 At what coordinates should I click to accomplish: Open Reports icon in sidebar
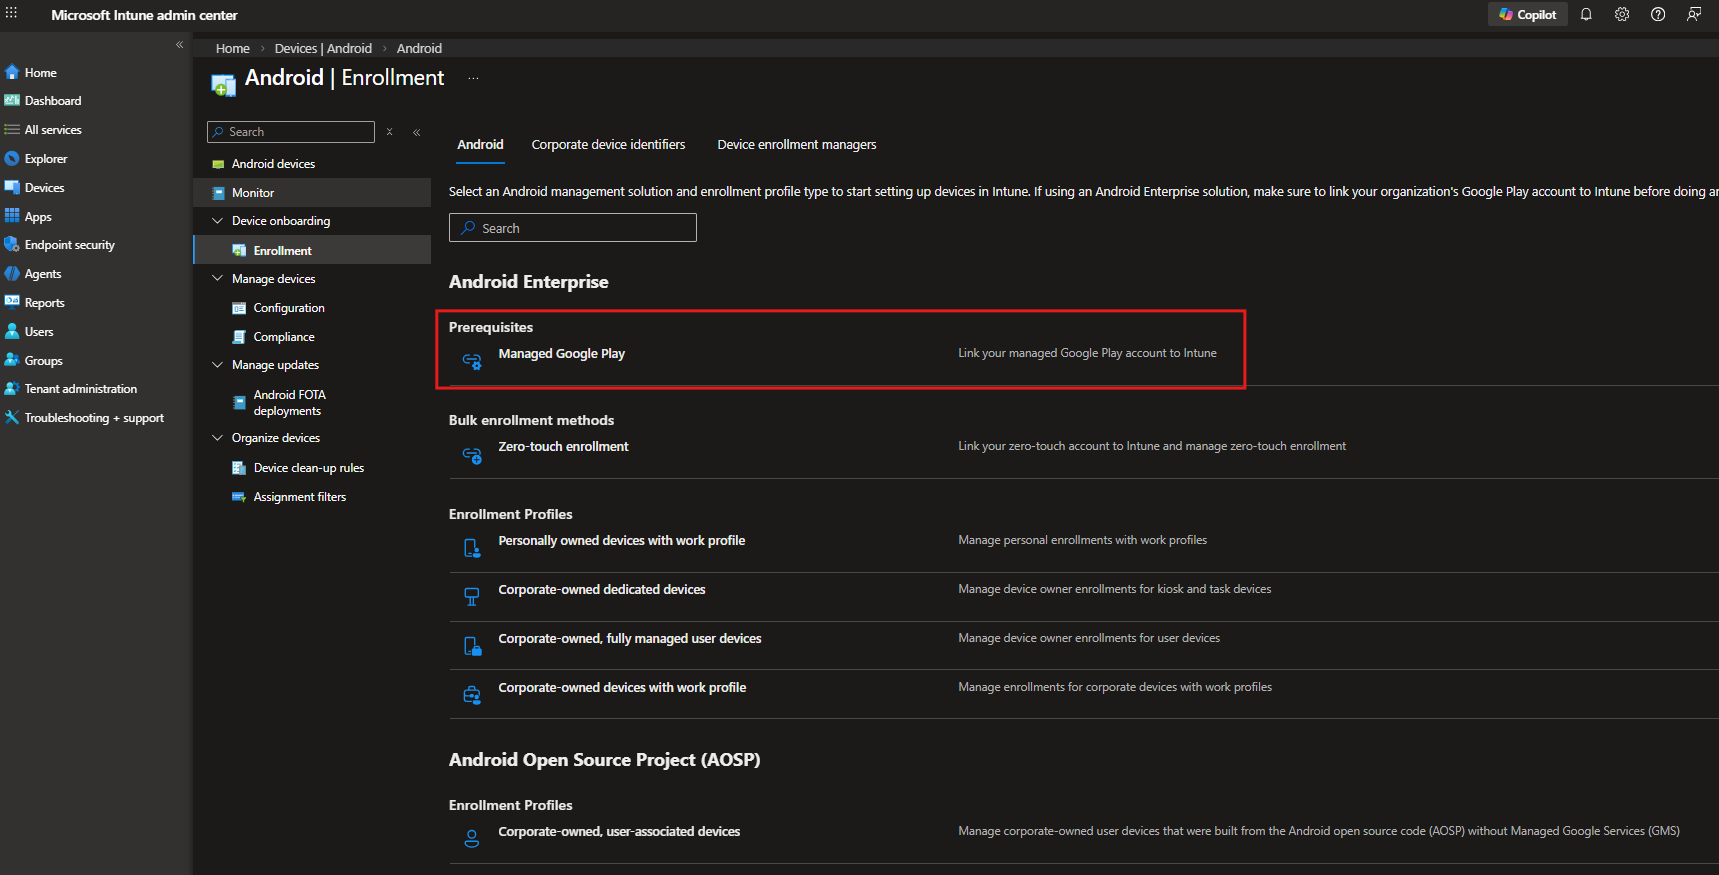[x=12, y=302]
